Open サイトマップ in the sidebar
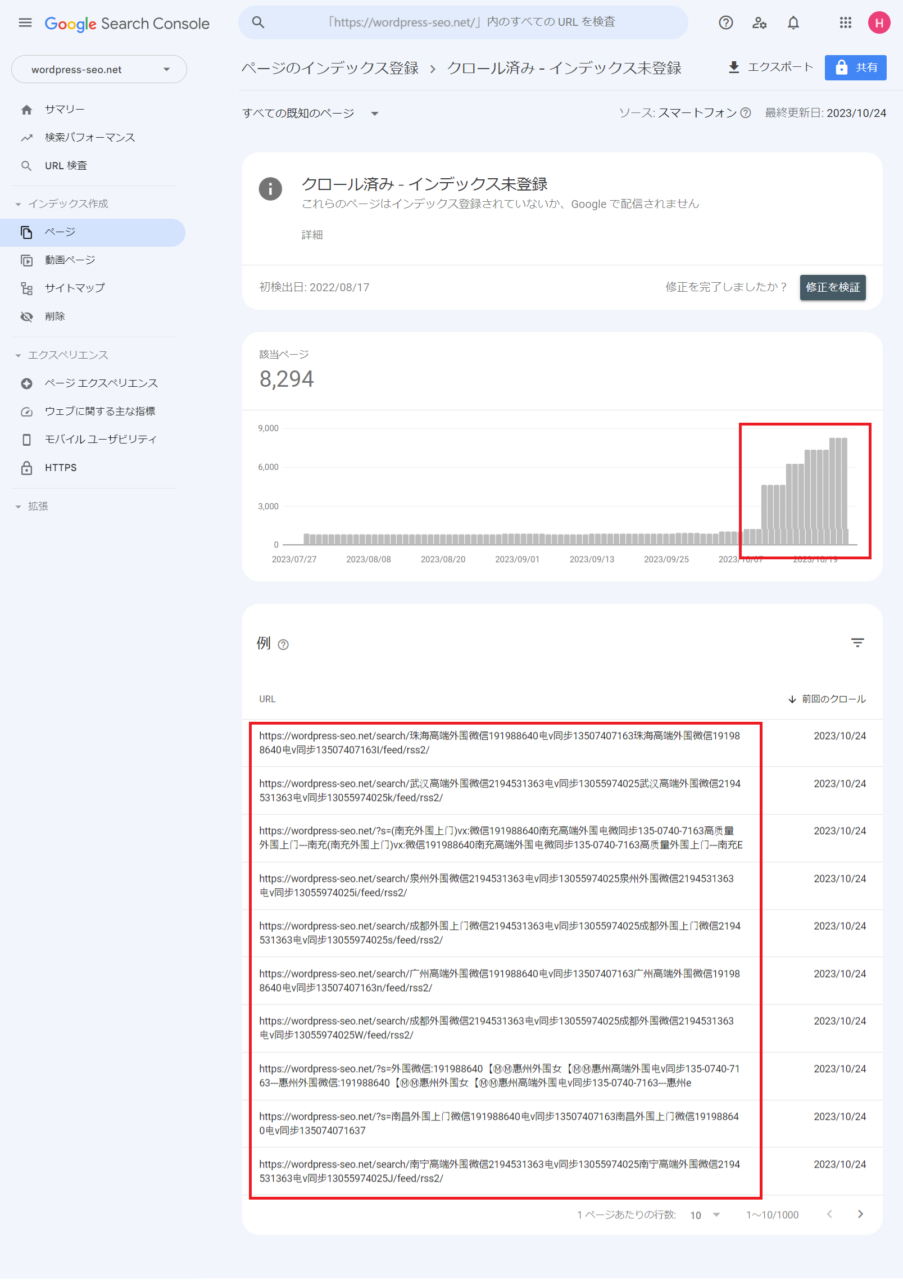The image size is (903, 1280). point(92,288)
